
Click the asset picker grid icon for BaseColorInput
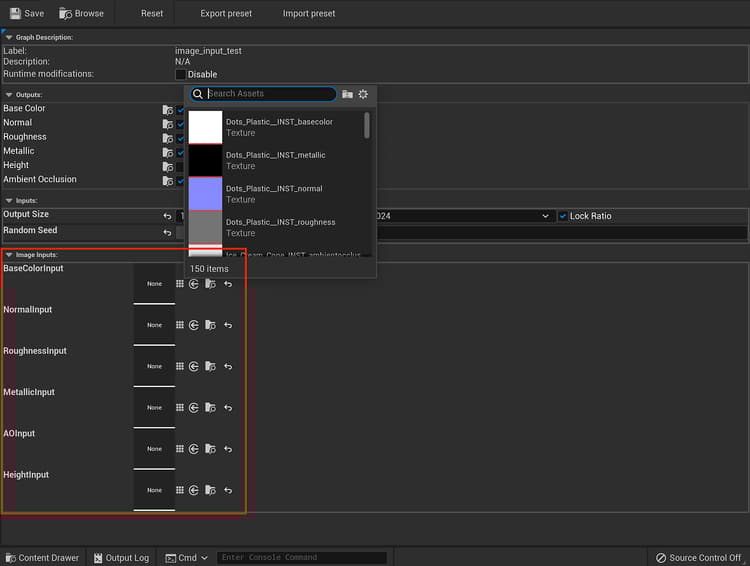(x=180, y=284)
